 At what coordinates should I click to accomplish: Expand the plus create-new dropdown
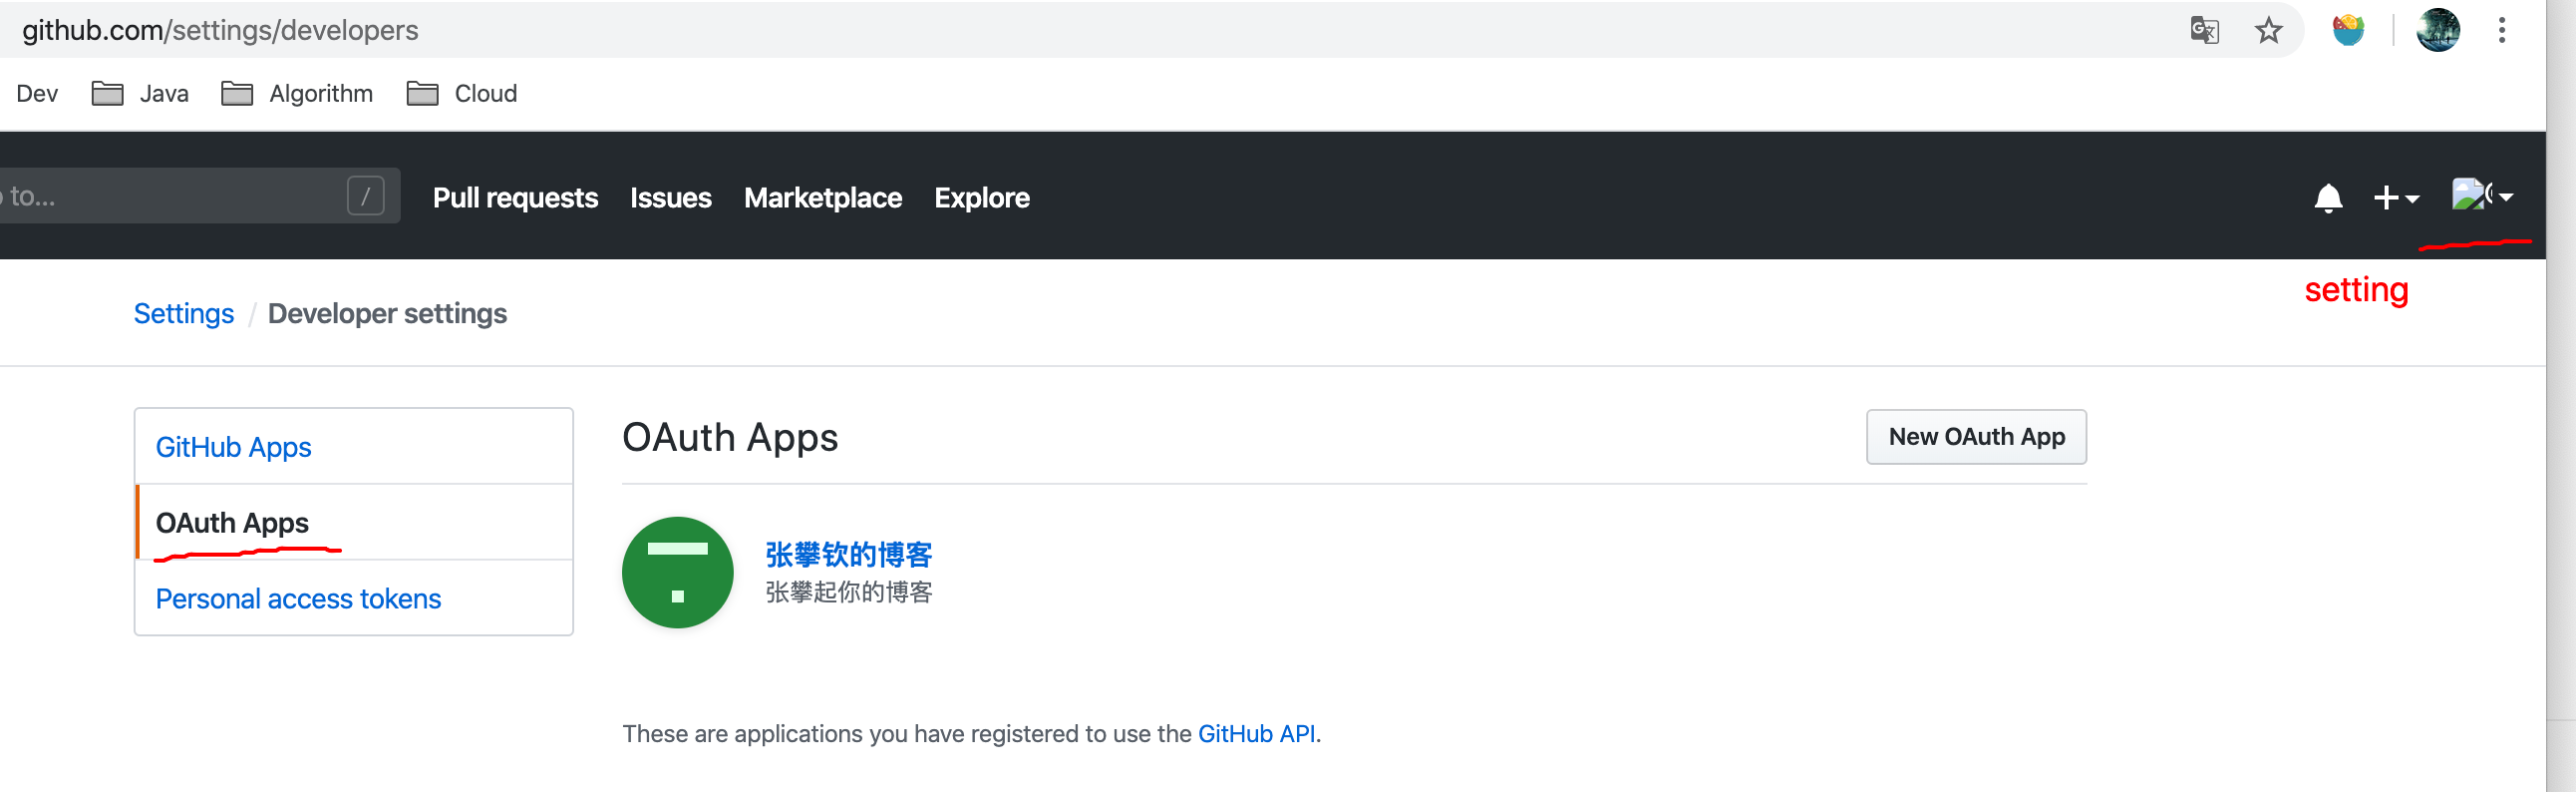pyautogui.click(x=2395, y=198)
